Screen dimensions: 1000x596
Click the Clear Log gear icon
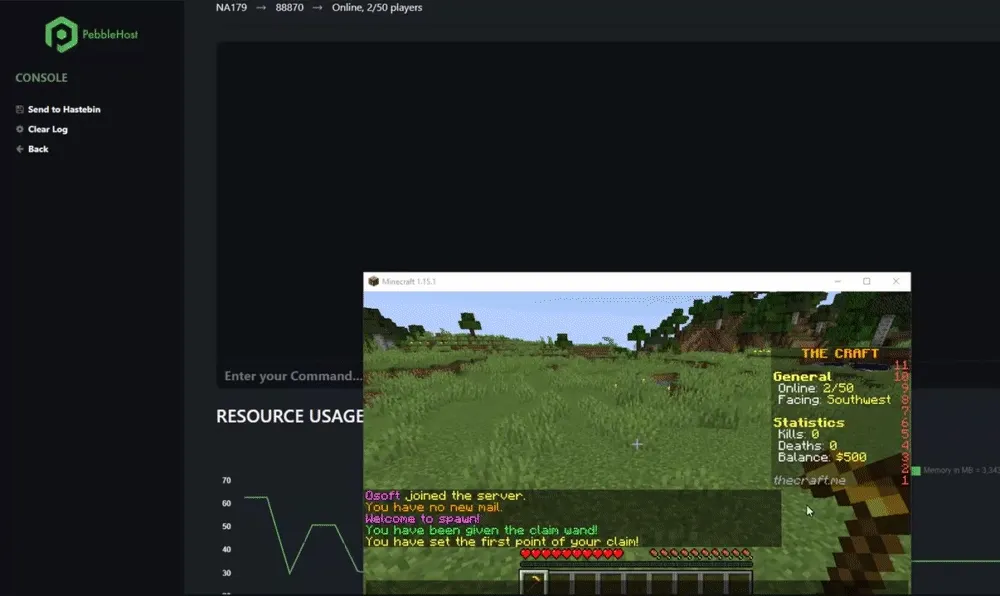click(20, 129)
